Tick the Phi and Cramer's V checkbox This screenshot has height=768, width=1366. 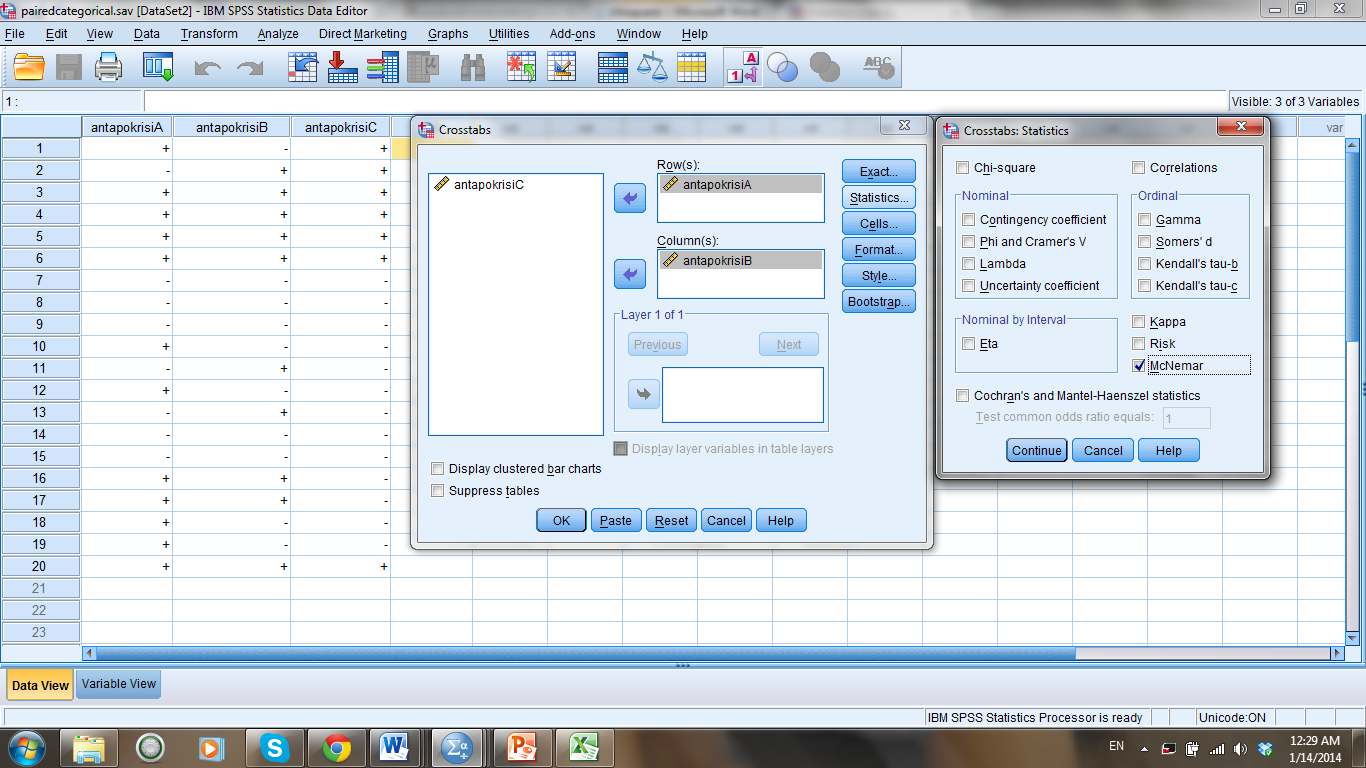[969, 242]
